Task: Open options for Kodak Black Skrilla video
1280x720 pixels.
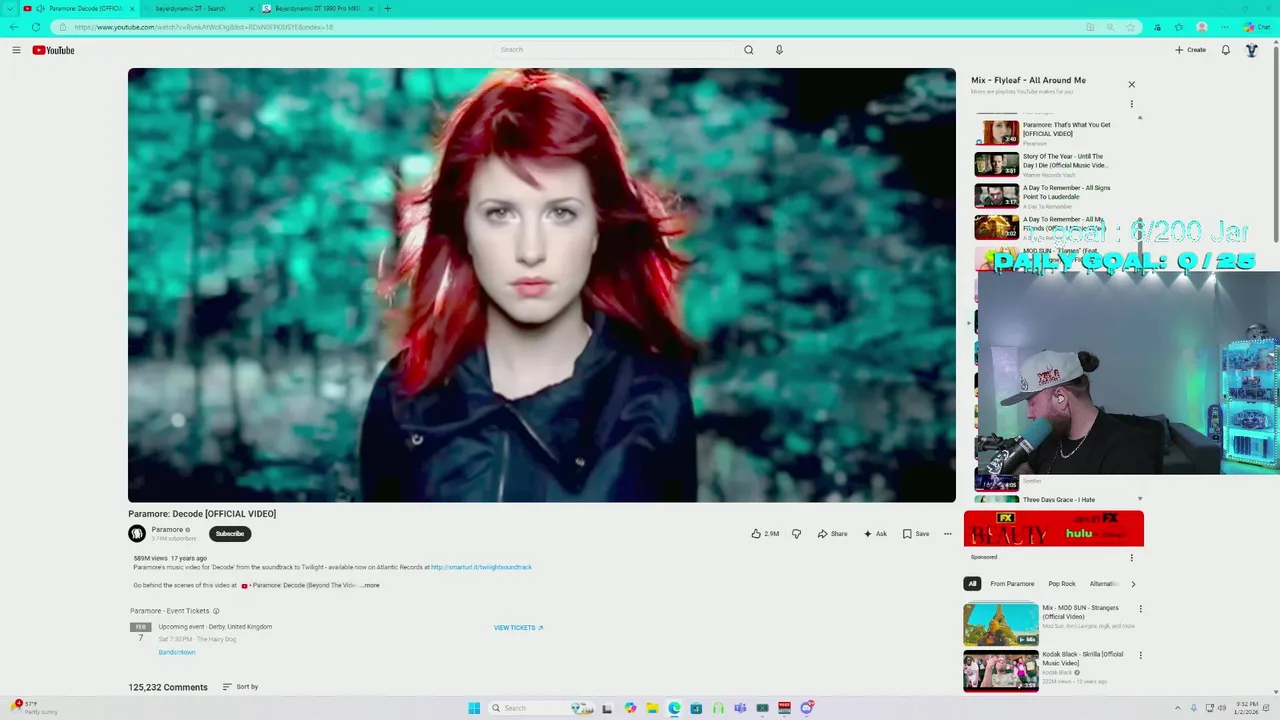Action: tap(1140, 656)
